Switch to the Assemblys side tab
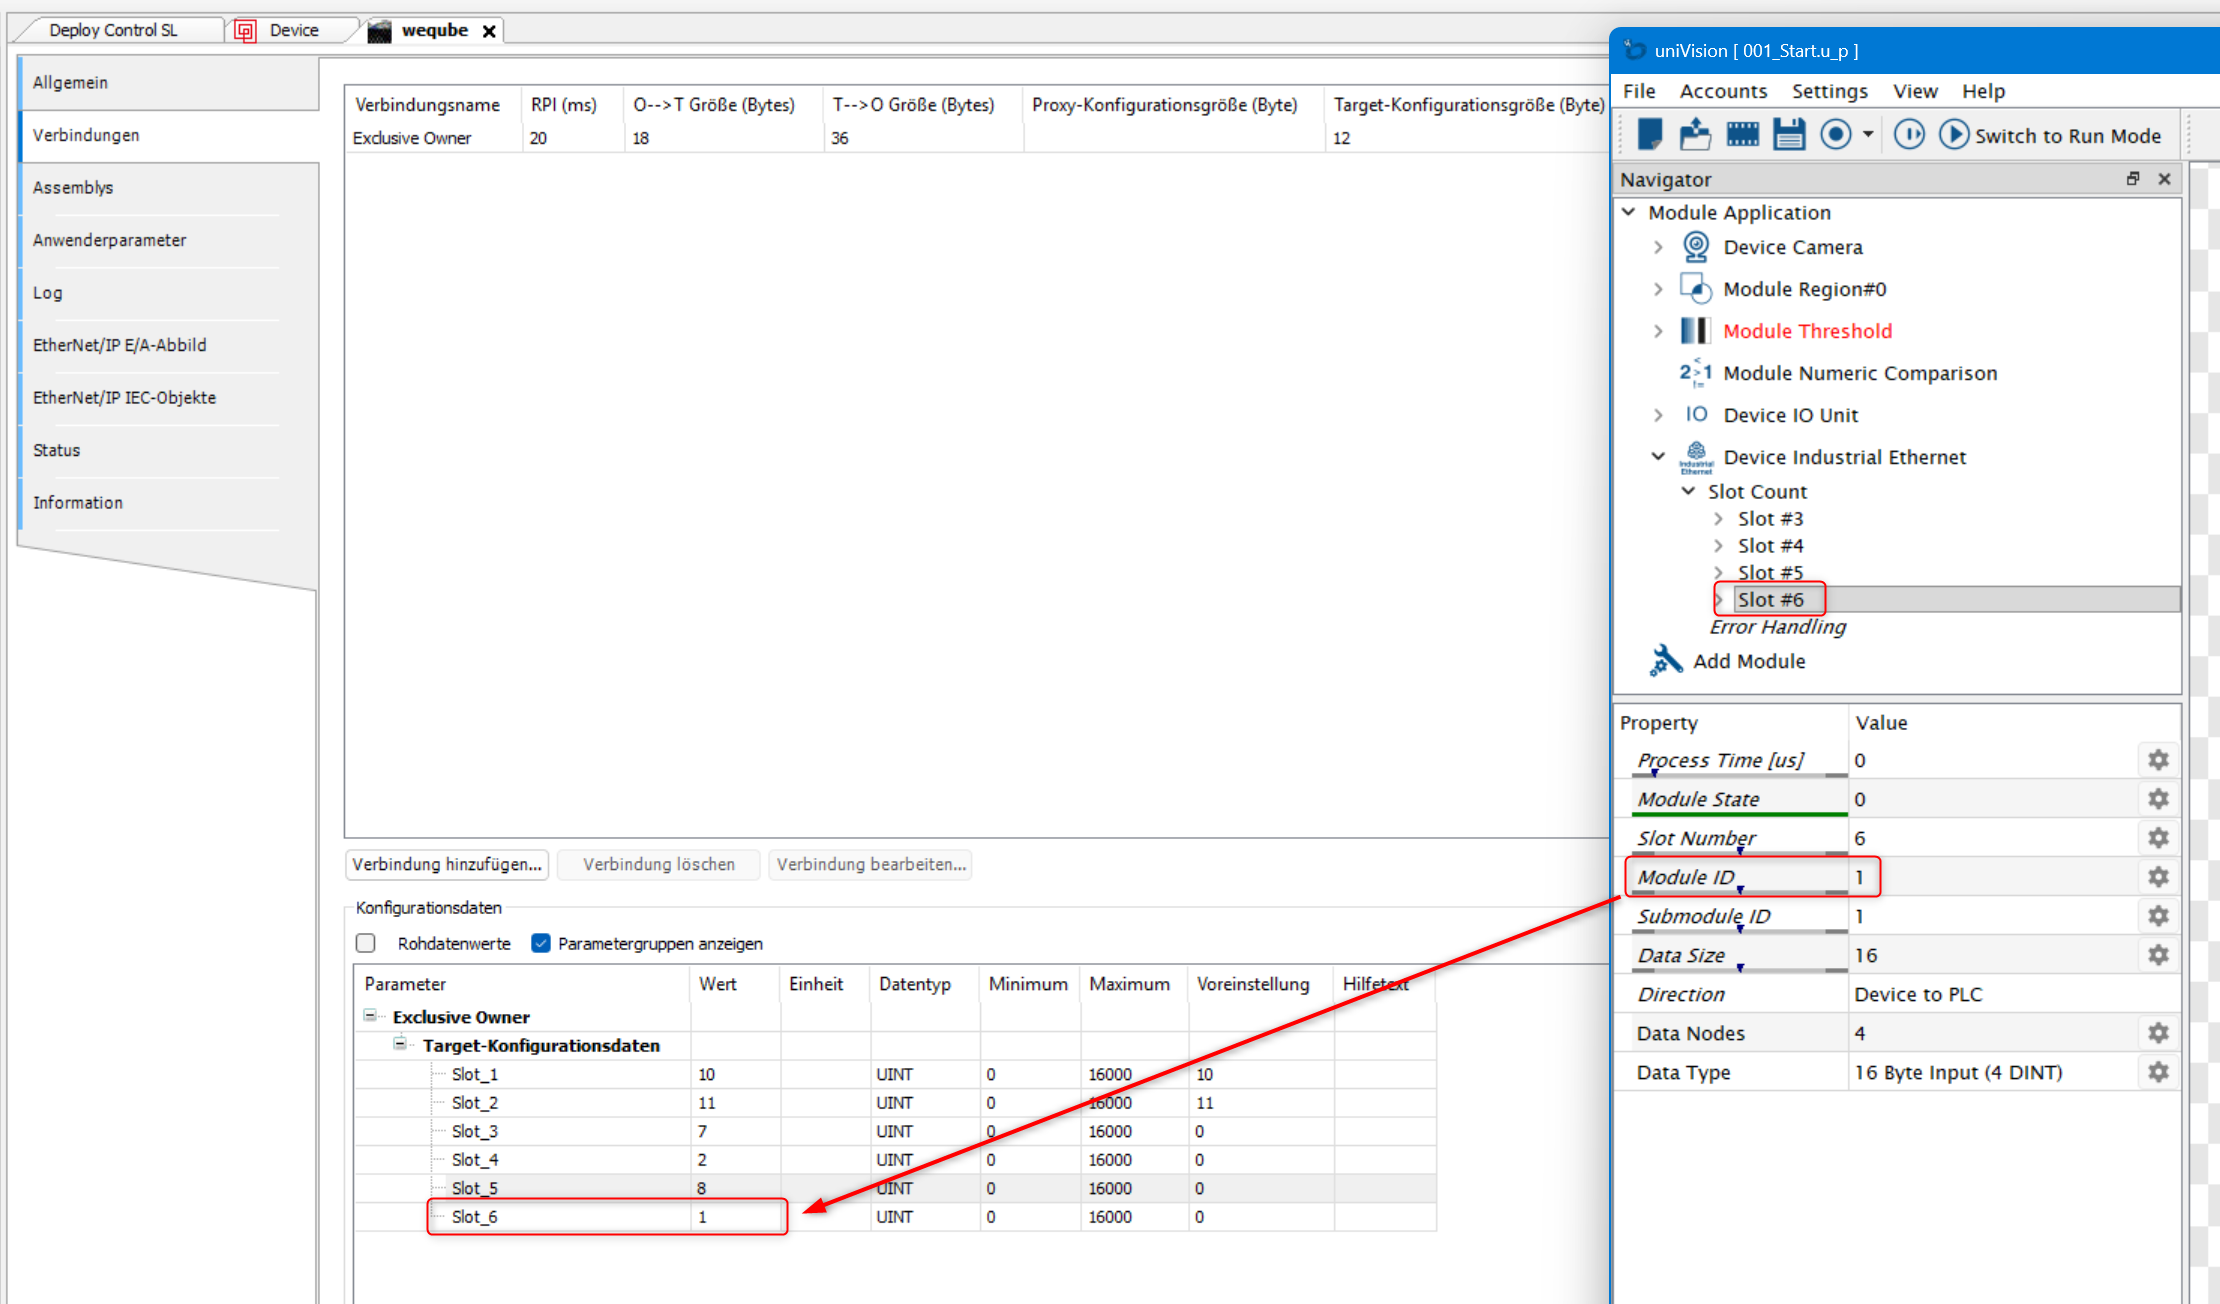Viewport: 2220px width, 1304px height. pos(73,188)
